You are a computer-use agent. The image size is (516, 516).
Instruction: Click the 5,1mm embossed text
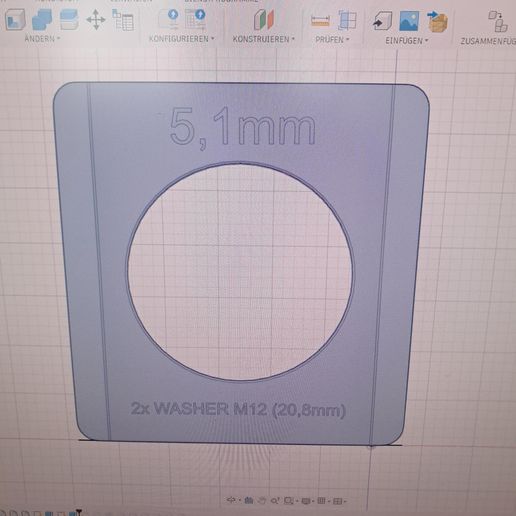(242, 127)
